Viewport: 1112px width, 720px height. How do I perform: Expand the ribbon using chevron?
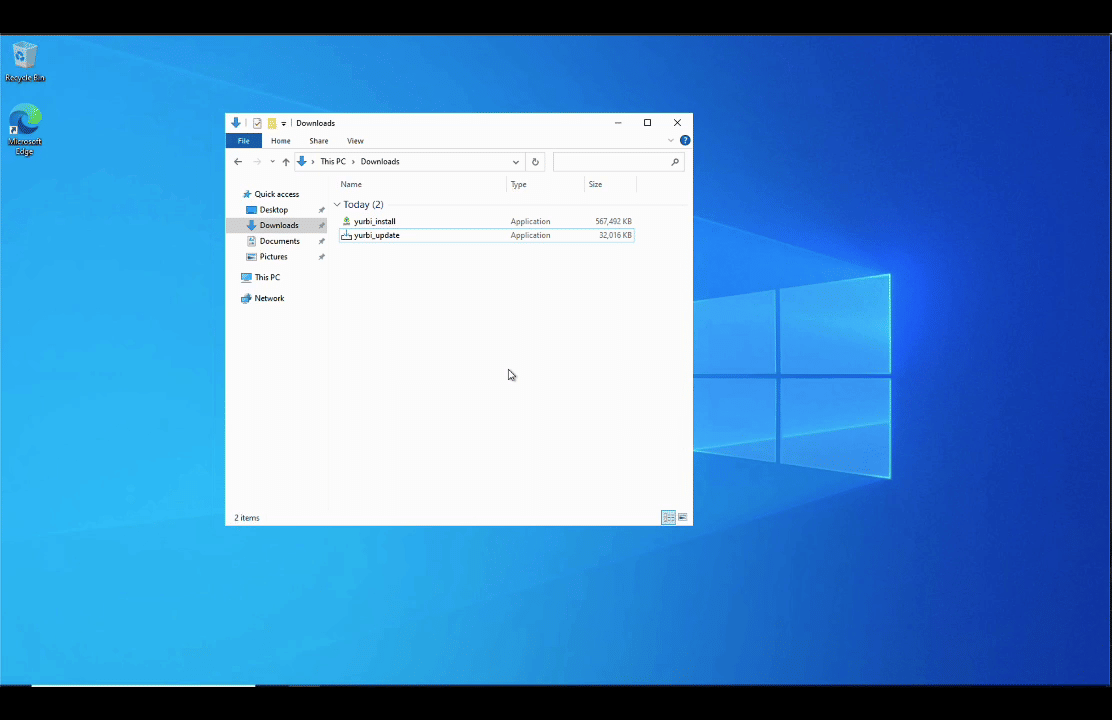pos(671,141)
